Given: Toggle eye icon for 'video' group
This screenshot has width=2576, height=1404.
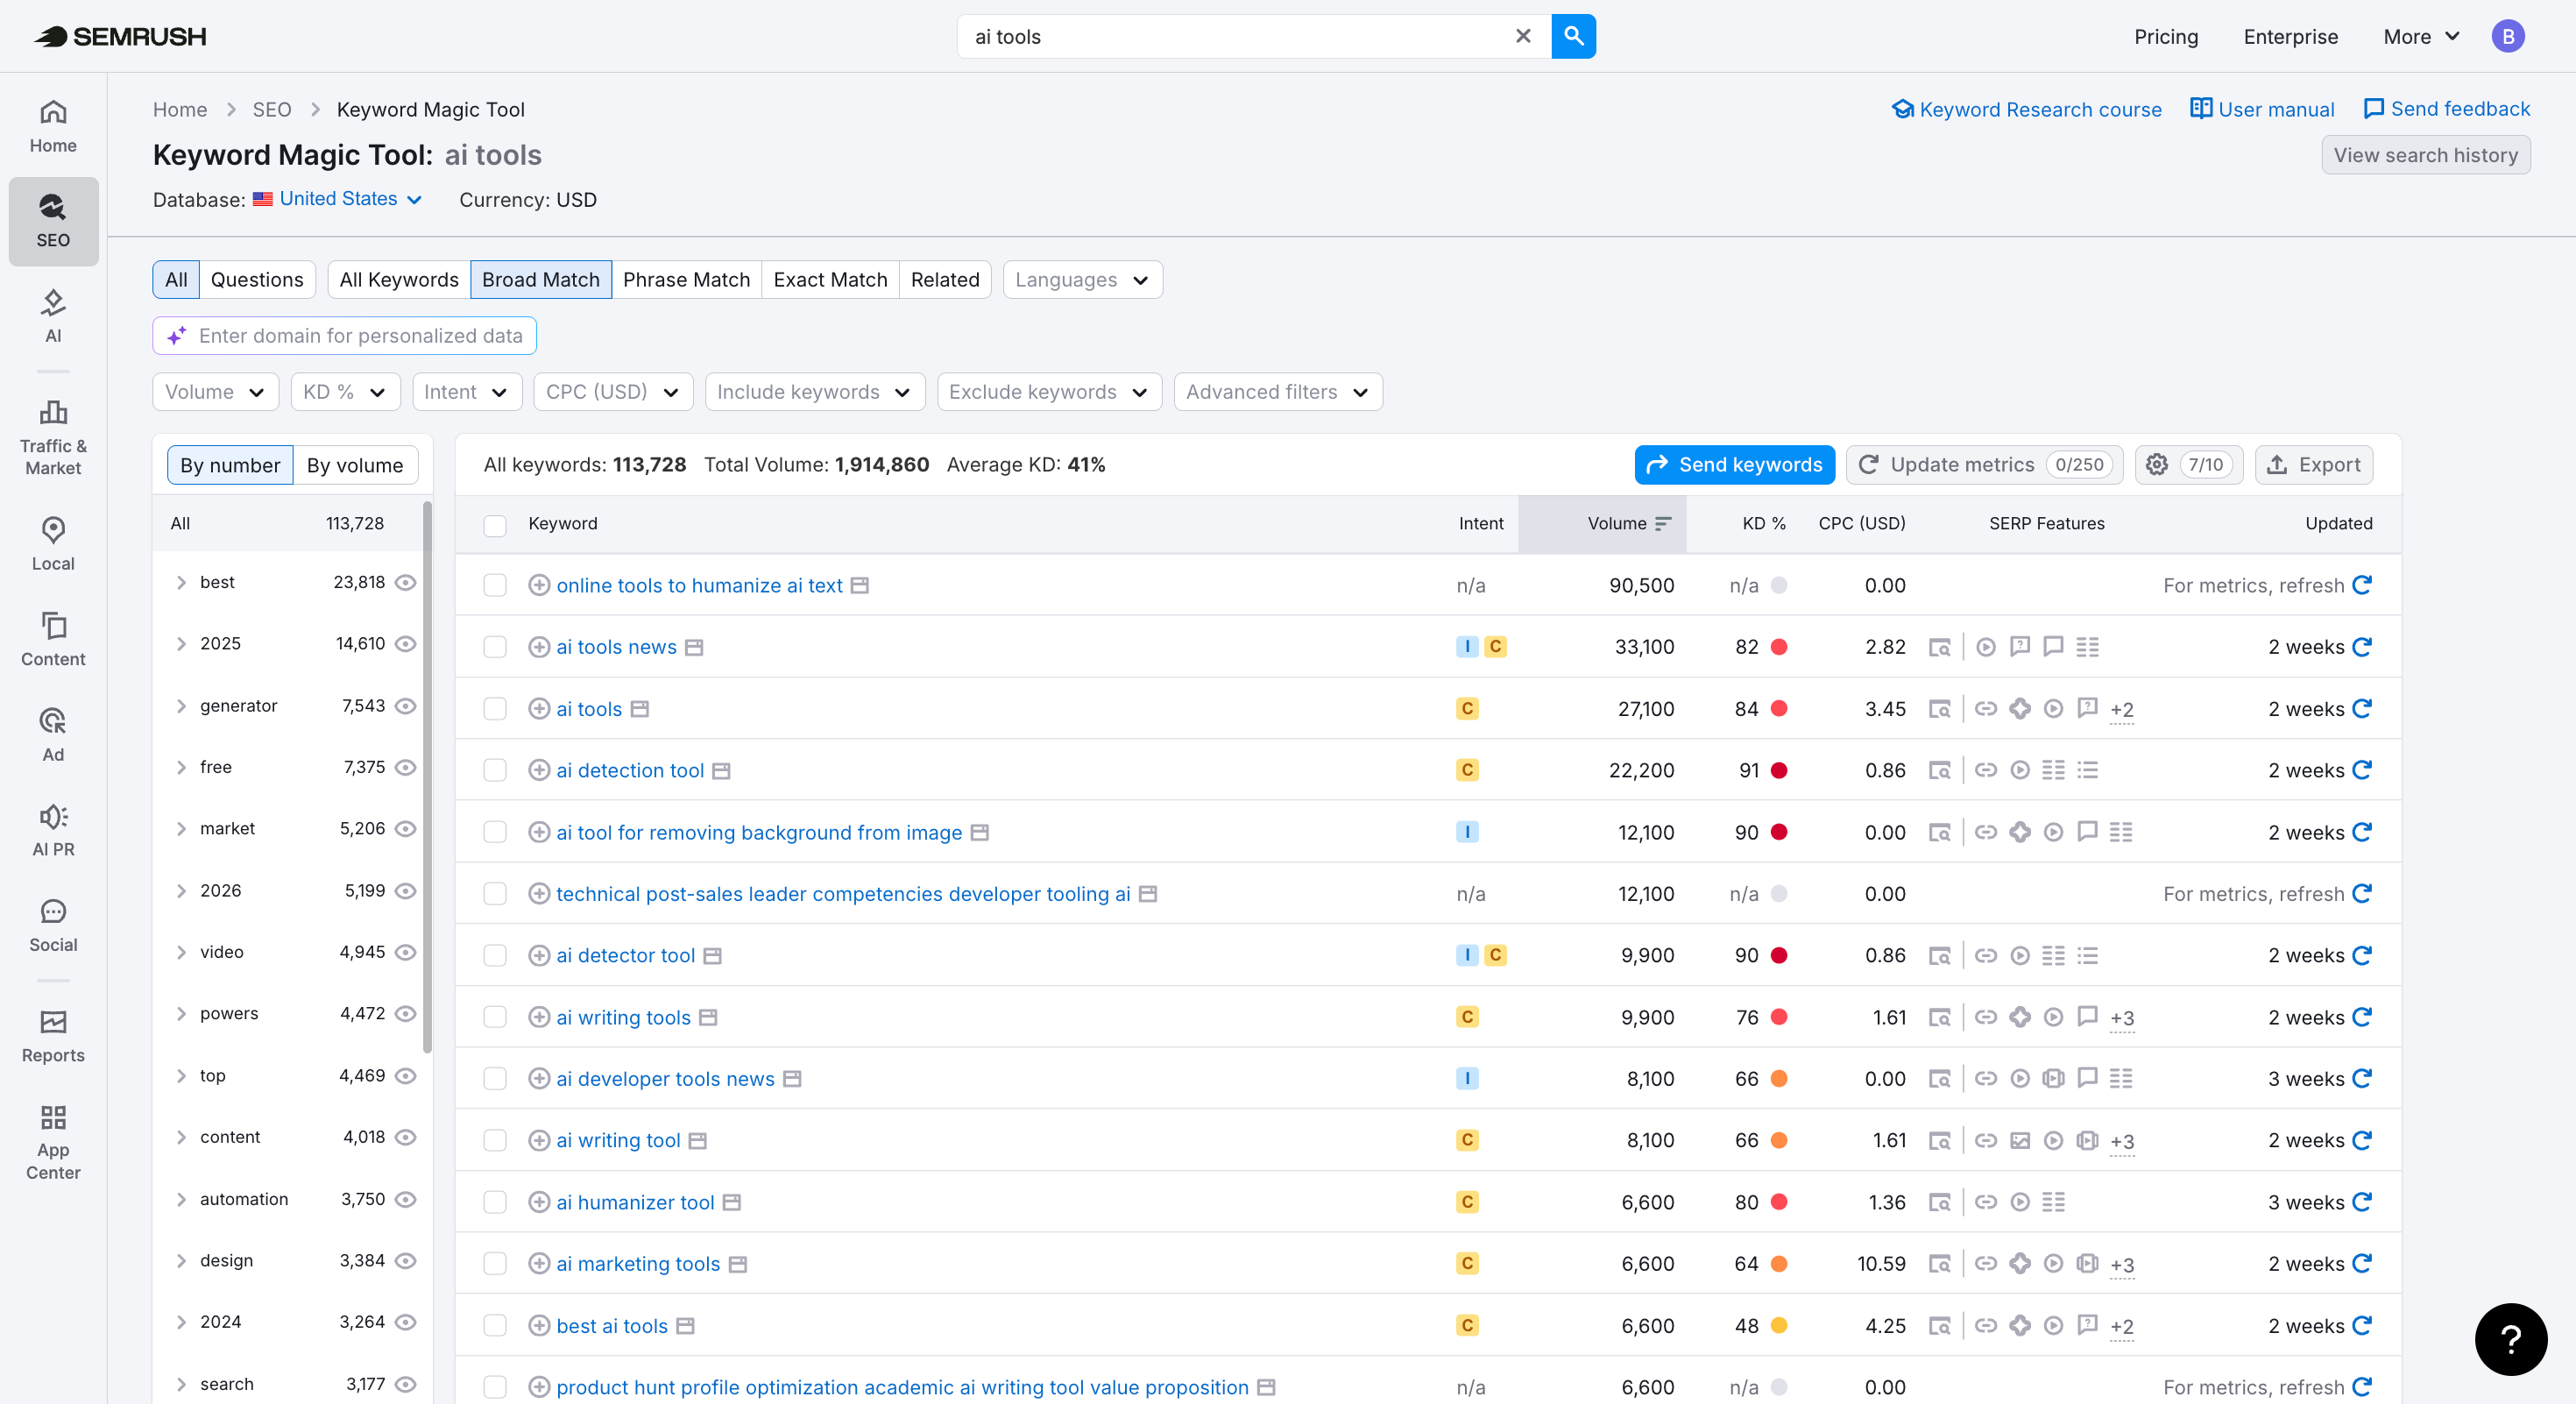Looking at the screenshot, I should [405, 951].
